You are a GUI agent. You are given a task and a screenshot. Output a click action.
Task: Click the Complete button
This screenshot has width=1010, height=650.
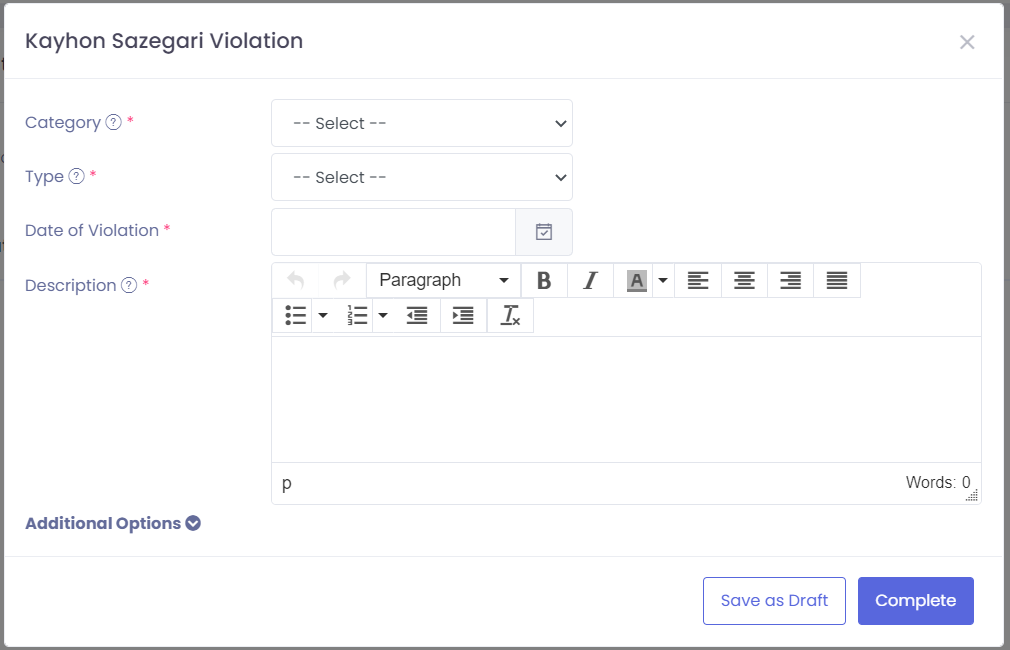tap(915, 600)
